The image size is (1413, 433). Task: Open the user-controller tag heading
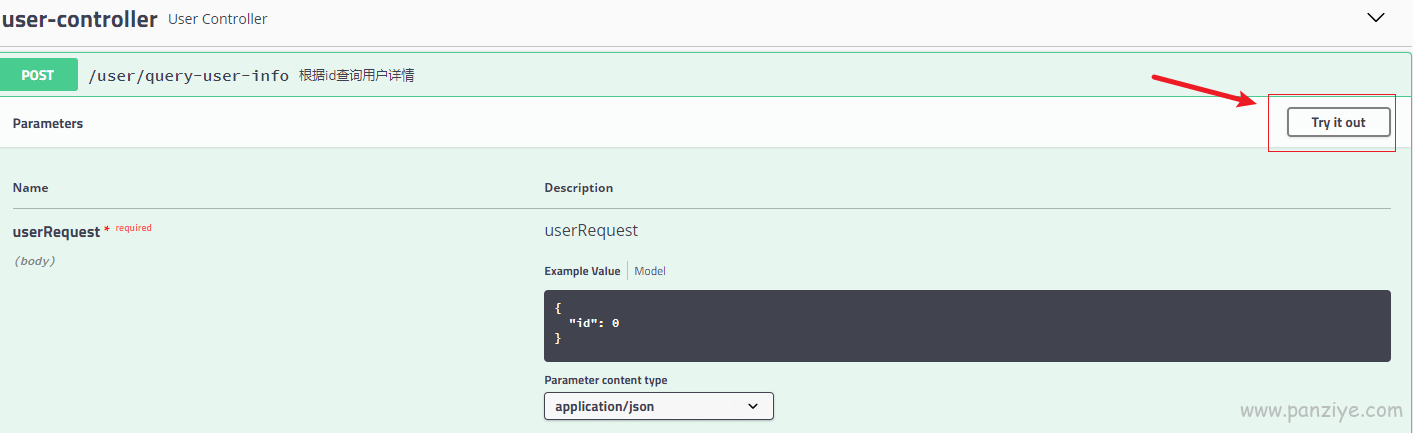(79, 19)
